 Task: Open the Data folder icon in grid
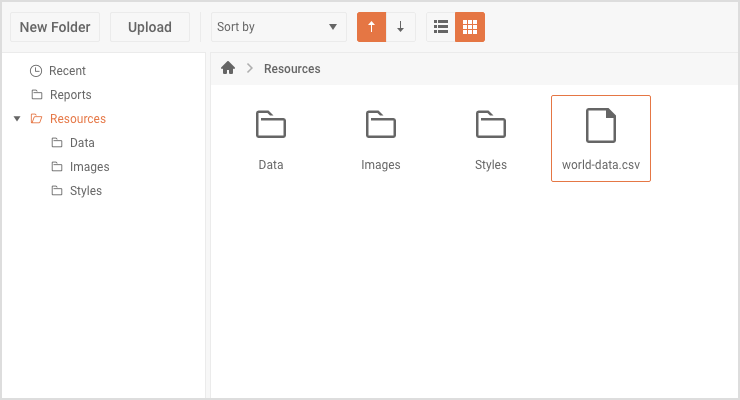[x=271, y=125]
